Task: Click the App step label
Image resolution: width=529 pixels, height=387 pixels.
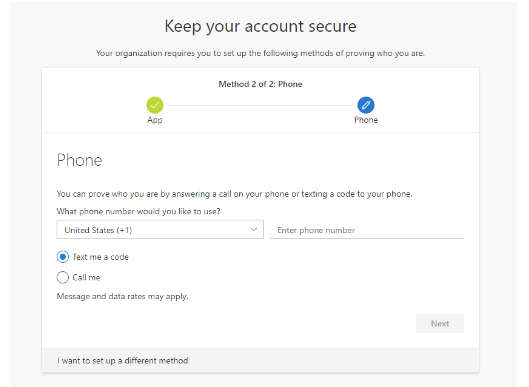Action: pyautogui.click(x=155, y=120)
